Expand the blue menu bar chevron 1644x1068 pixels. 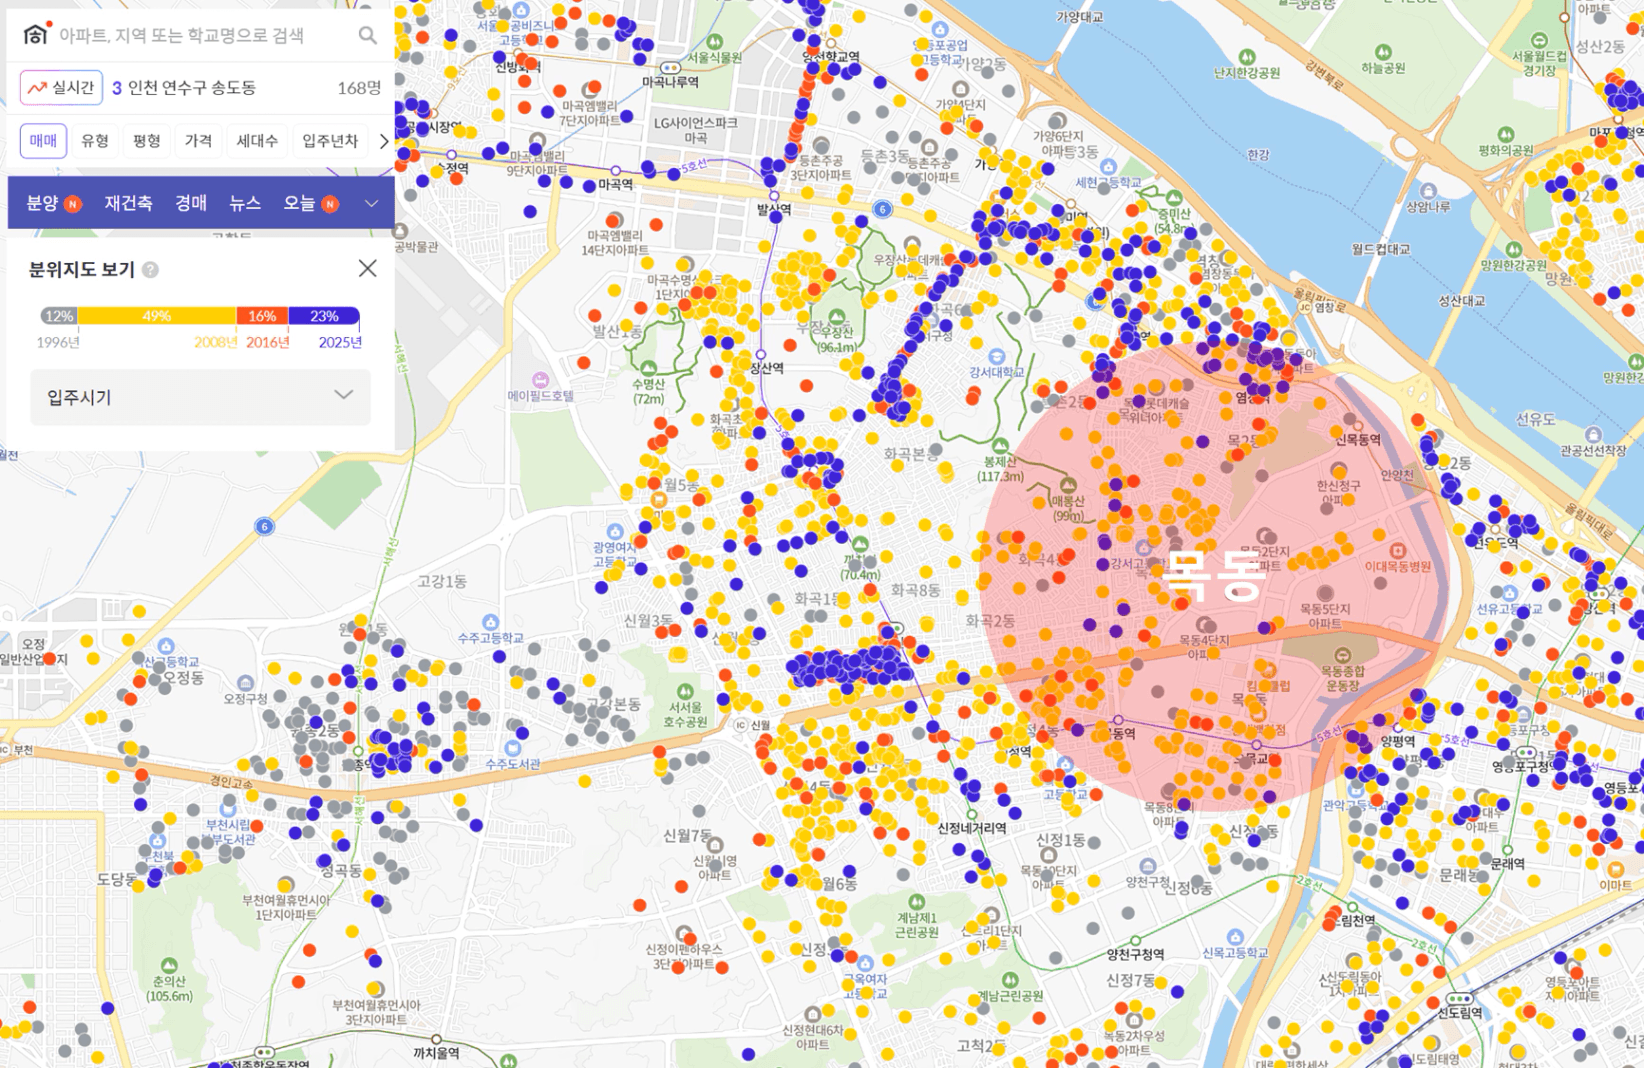pyautogui.click(x=371, y=203)
